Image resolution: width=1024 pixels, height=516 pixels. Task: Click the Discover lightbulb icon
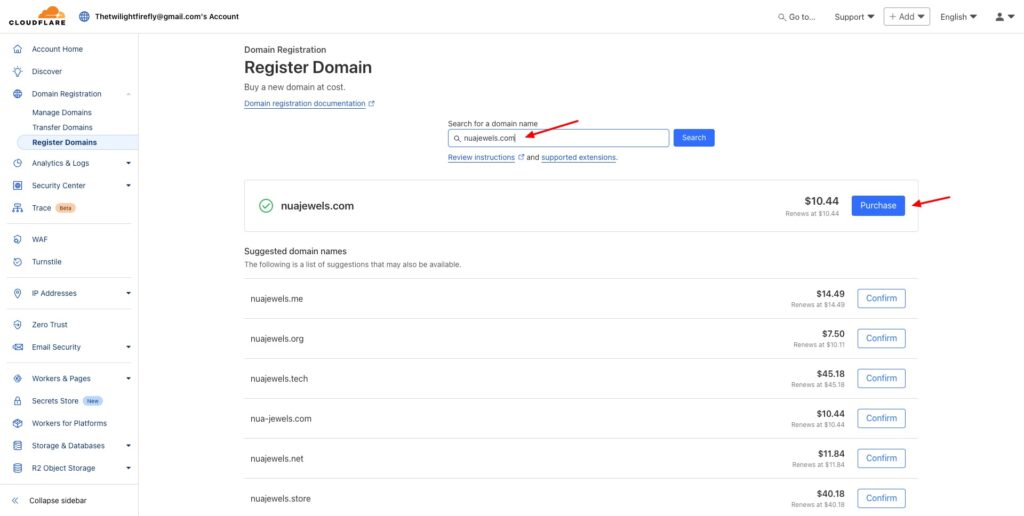(18, 71)
